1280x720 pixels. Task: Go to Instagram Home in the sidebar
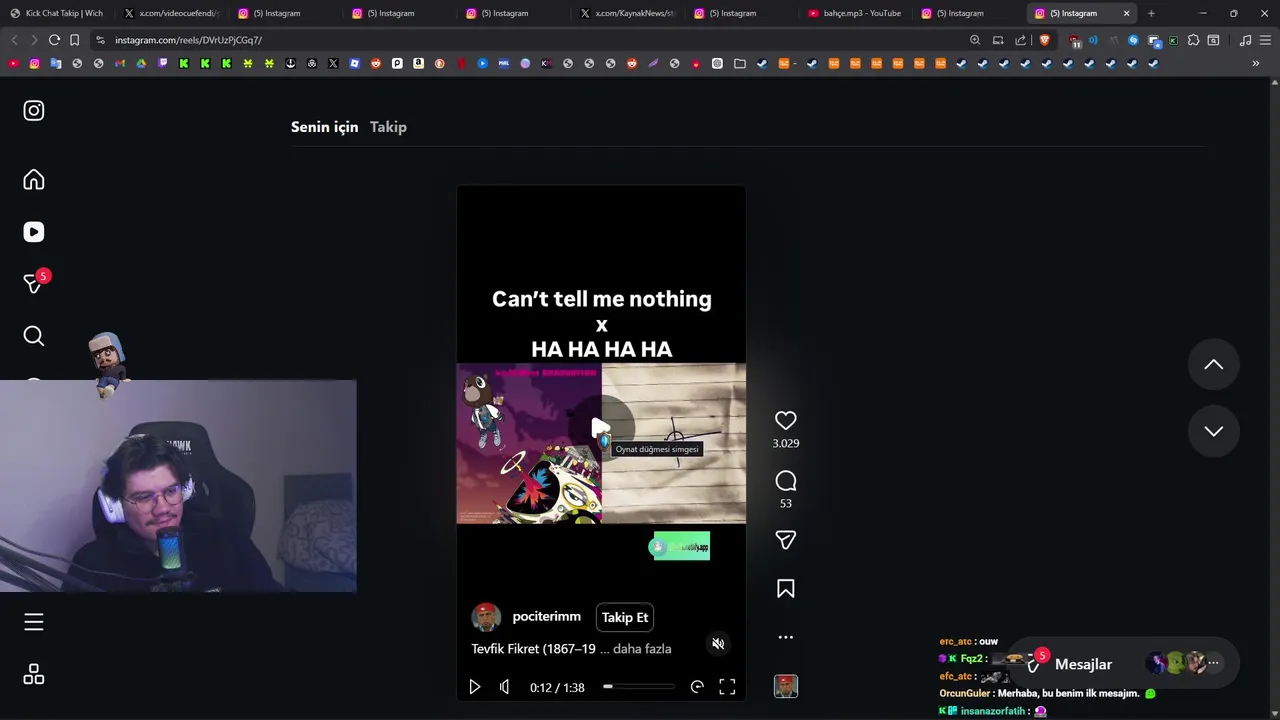(x=34, y=179)
